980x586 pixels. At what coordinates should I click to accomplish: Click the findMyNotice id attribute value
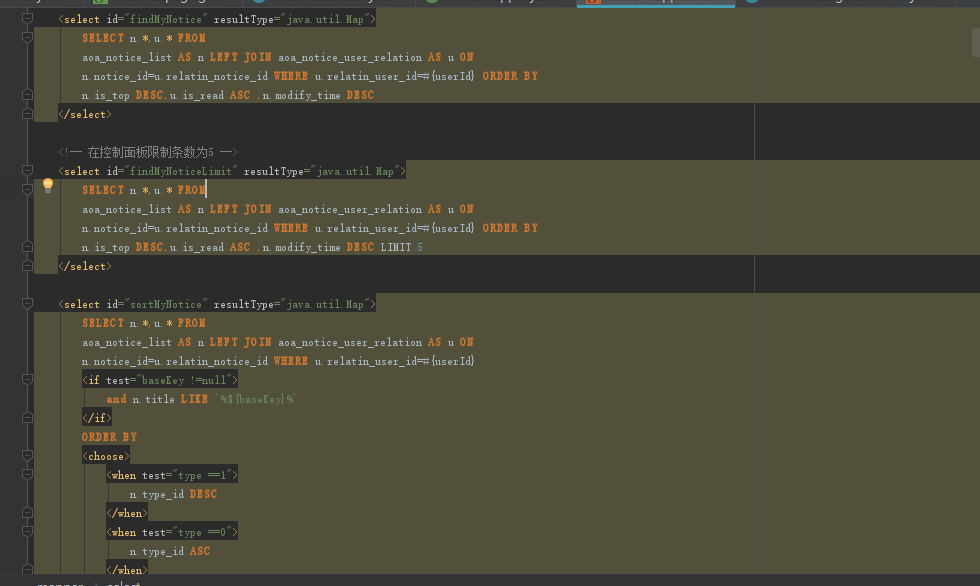click(x=166, y=19)
